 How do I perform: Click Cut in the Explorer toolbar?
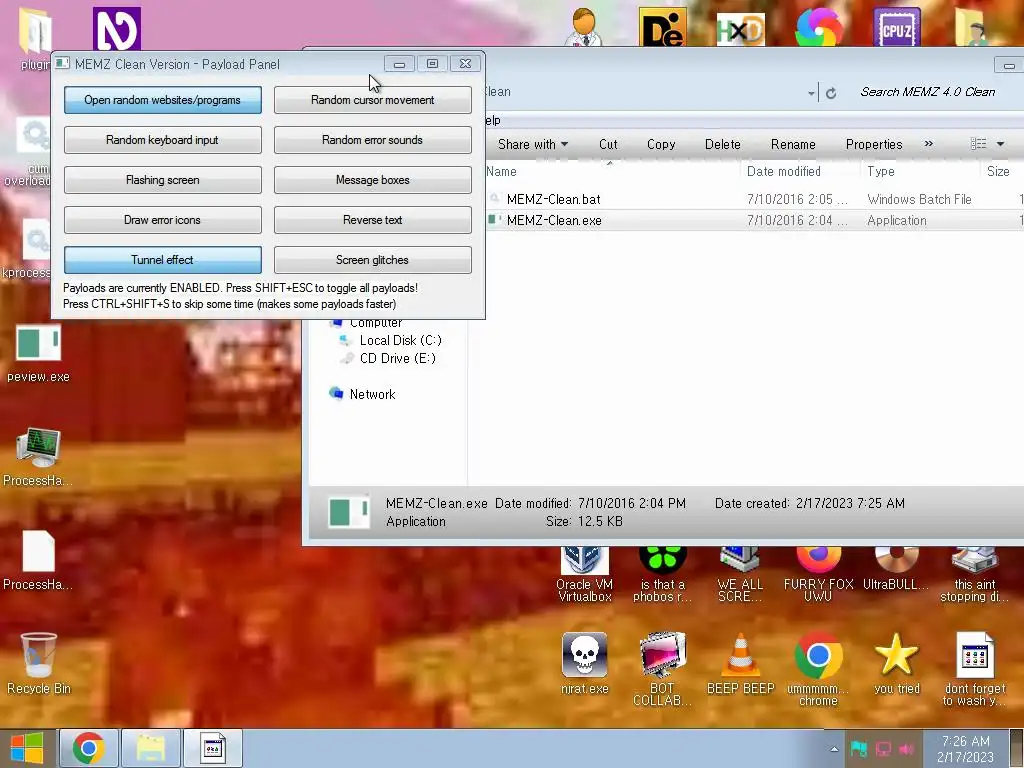click(x=608, y=144)
